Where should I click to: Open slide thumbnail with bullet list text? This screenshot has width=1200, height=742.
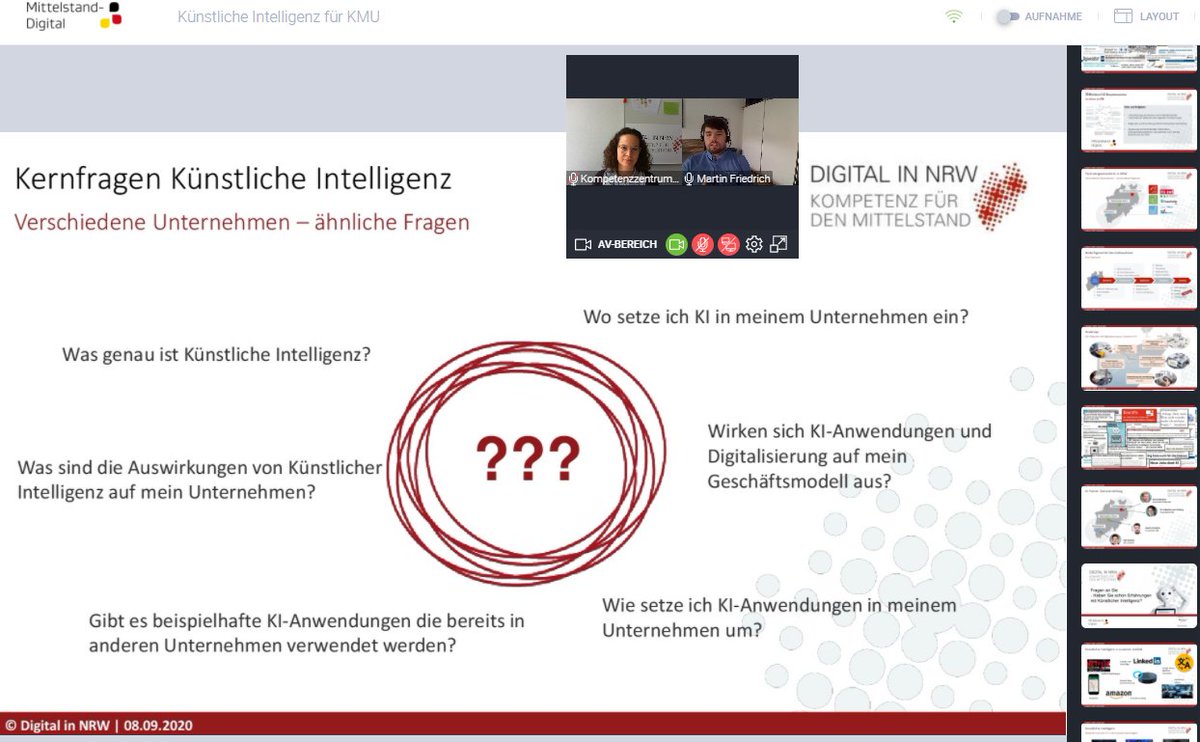click(x=1139, y=120)
